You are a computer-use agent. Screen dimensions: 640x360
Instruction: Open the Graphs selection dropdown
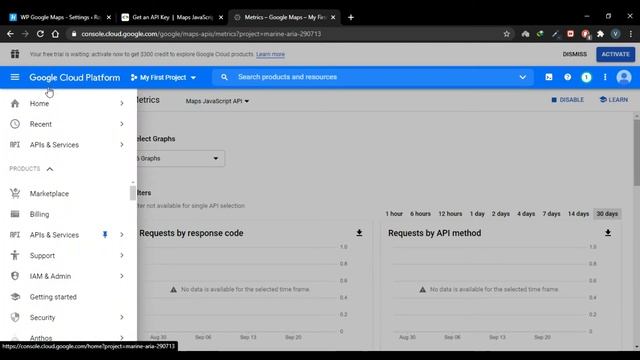pos(180,158)
